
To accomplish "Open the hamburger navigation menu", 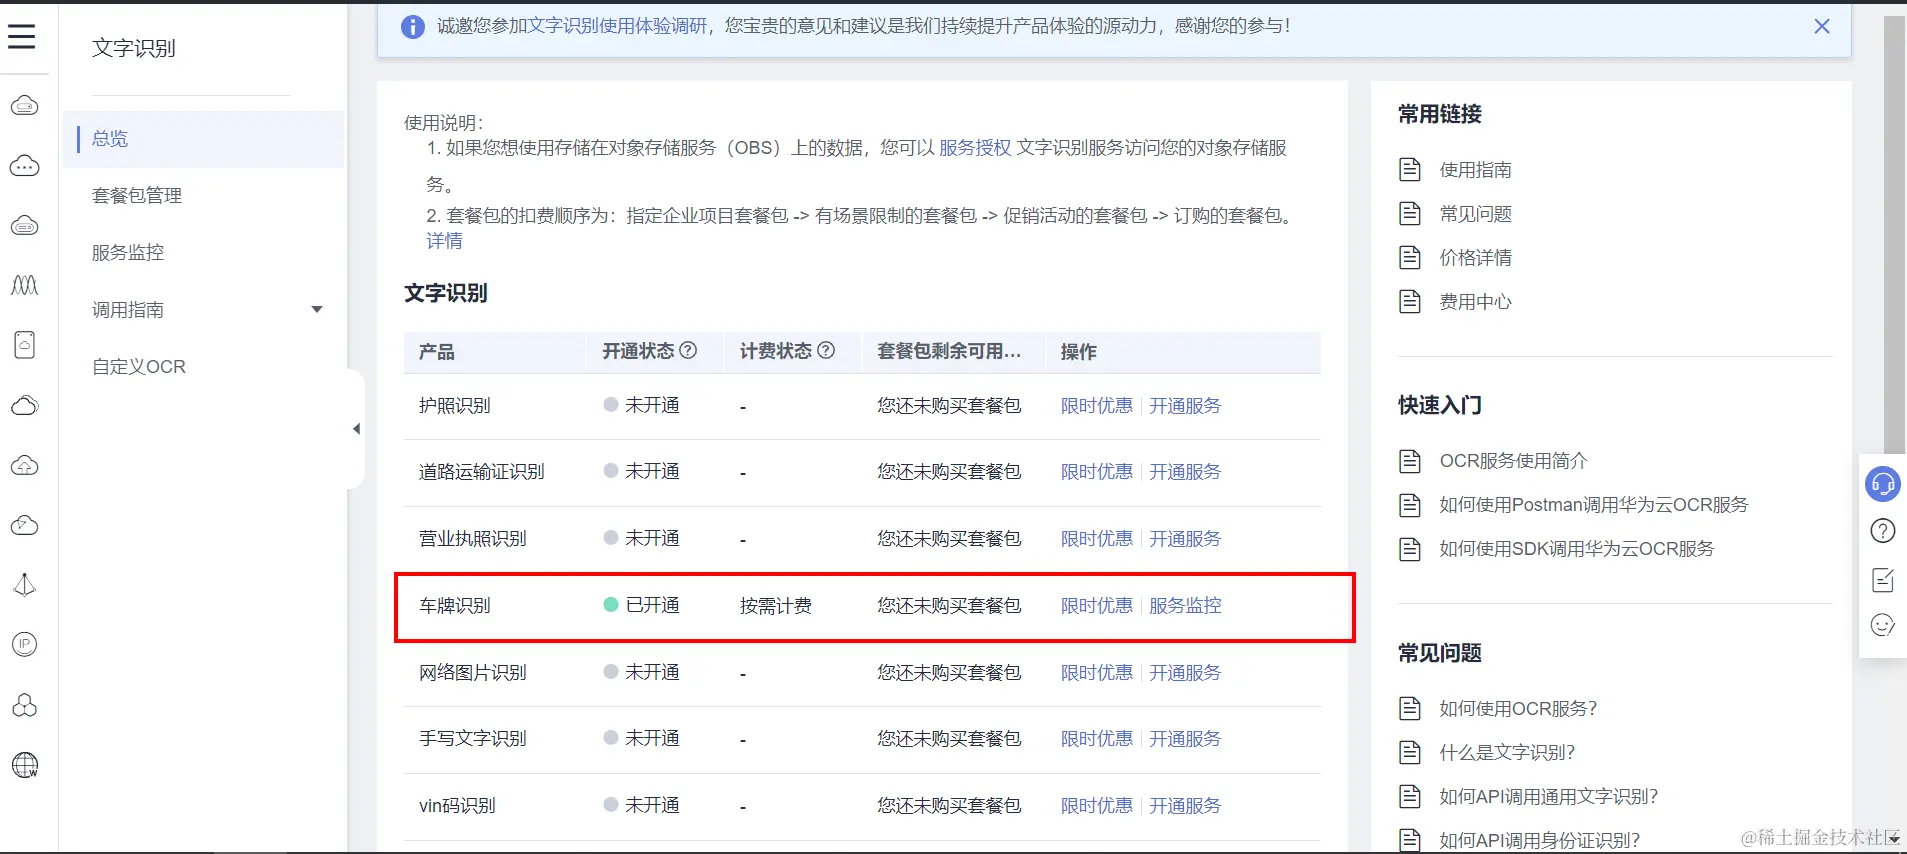I will [x=22, y=37].
